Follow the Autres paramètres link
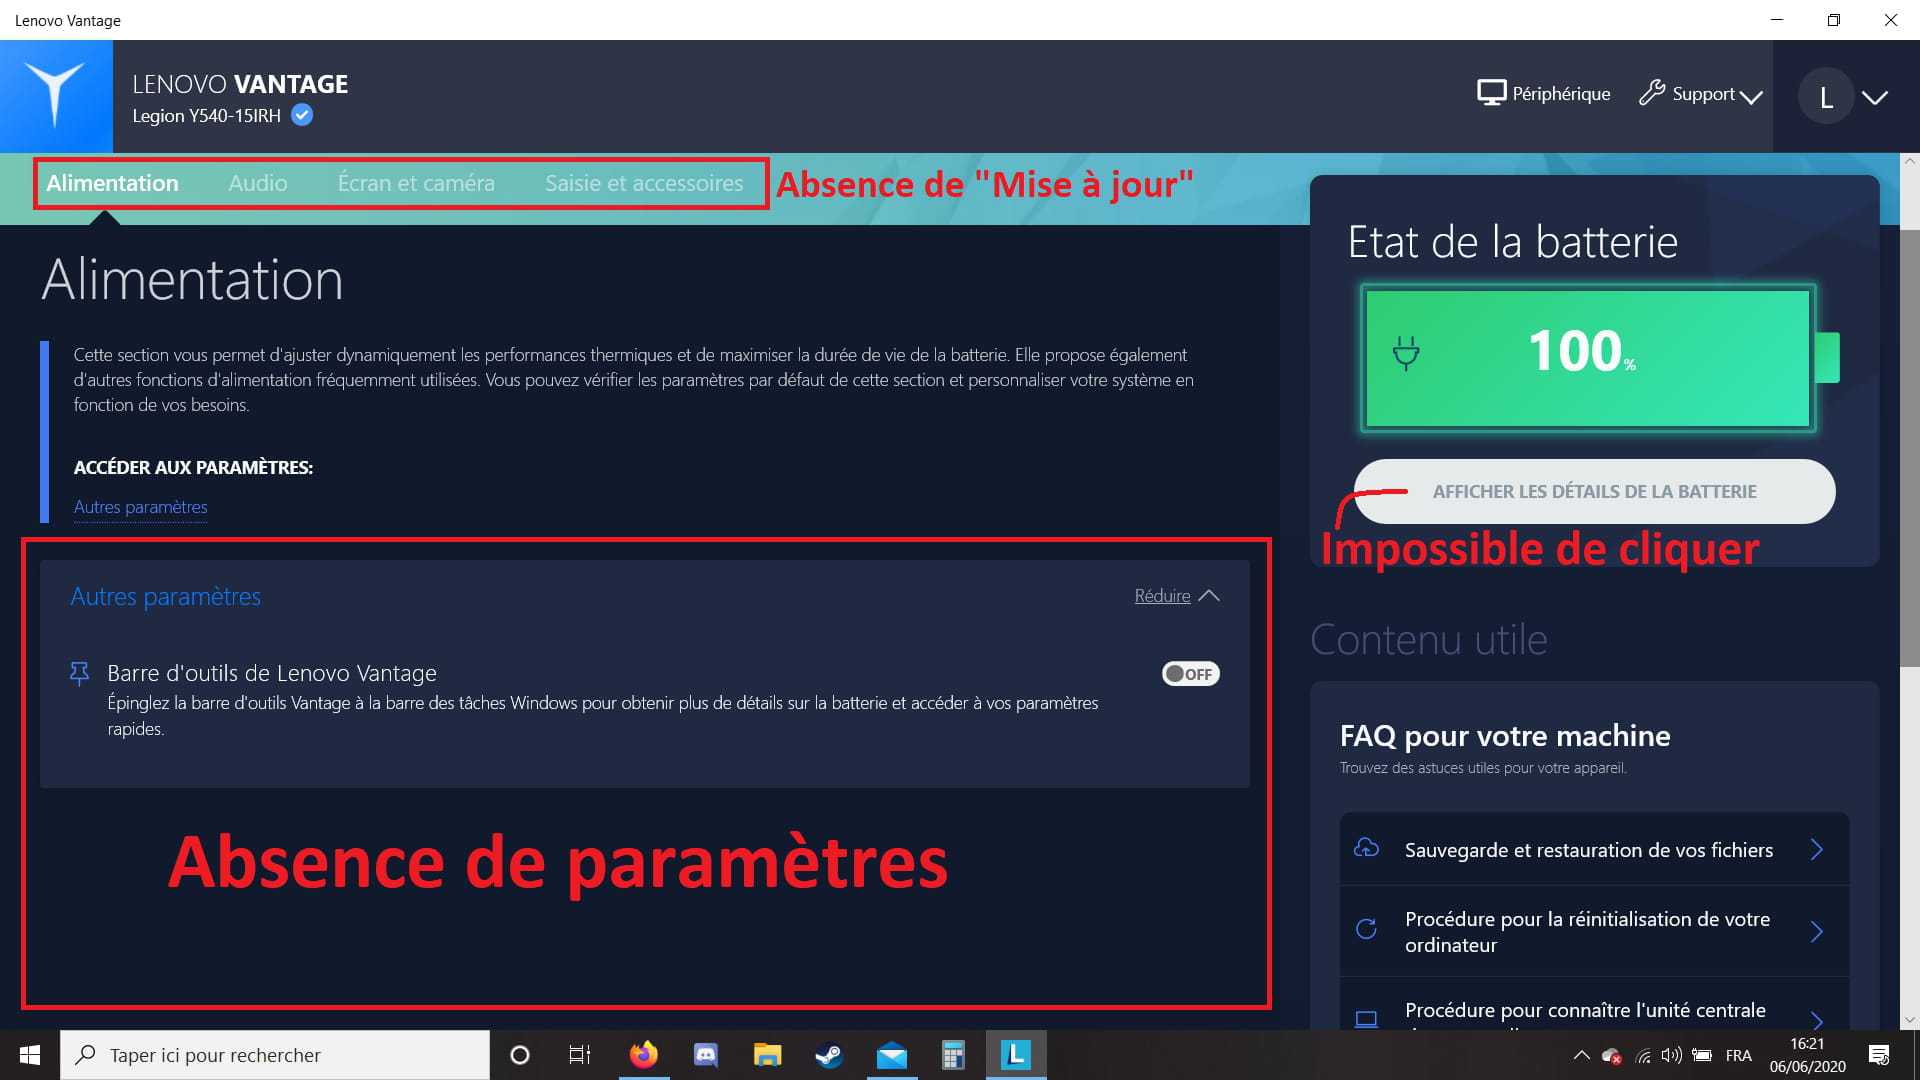 tap(140, 507)
